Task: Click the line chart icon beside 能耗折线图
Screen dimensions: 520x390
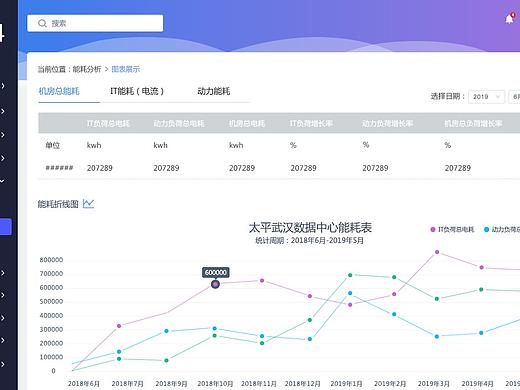Action: tap(88, 203)
